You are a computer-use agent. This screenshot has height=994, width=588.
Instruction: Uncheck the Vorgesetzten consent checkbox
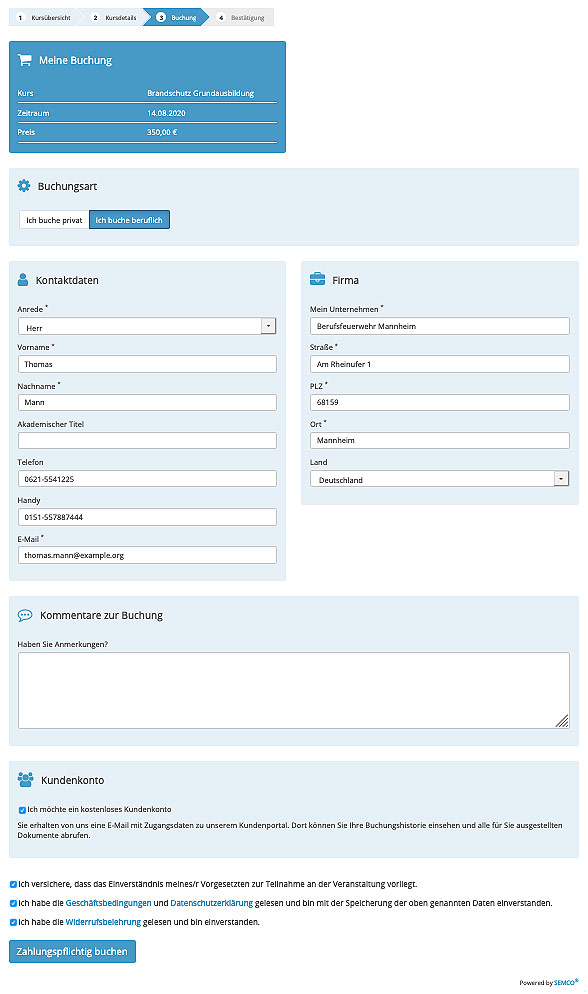pyautogui.click(x=13, y=884)
